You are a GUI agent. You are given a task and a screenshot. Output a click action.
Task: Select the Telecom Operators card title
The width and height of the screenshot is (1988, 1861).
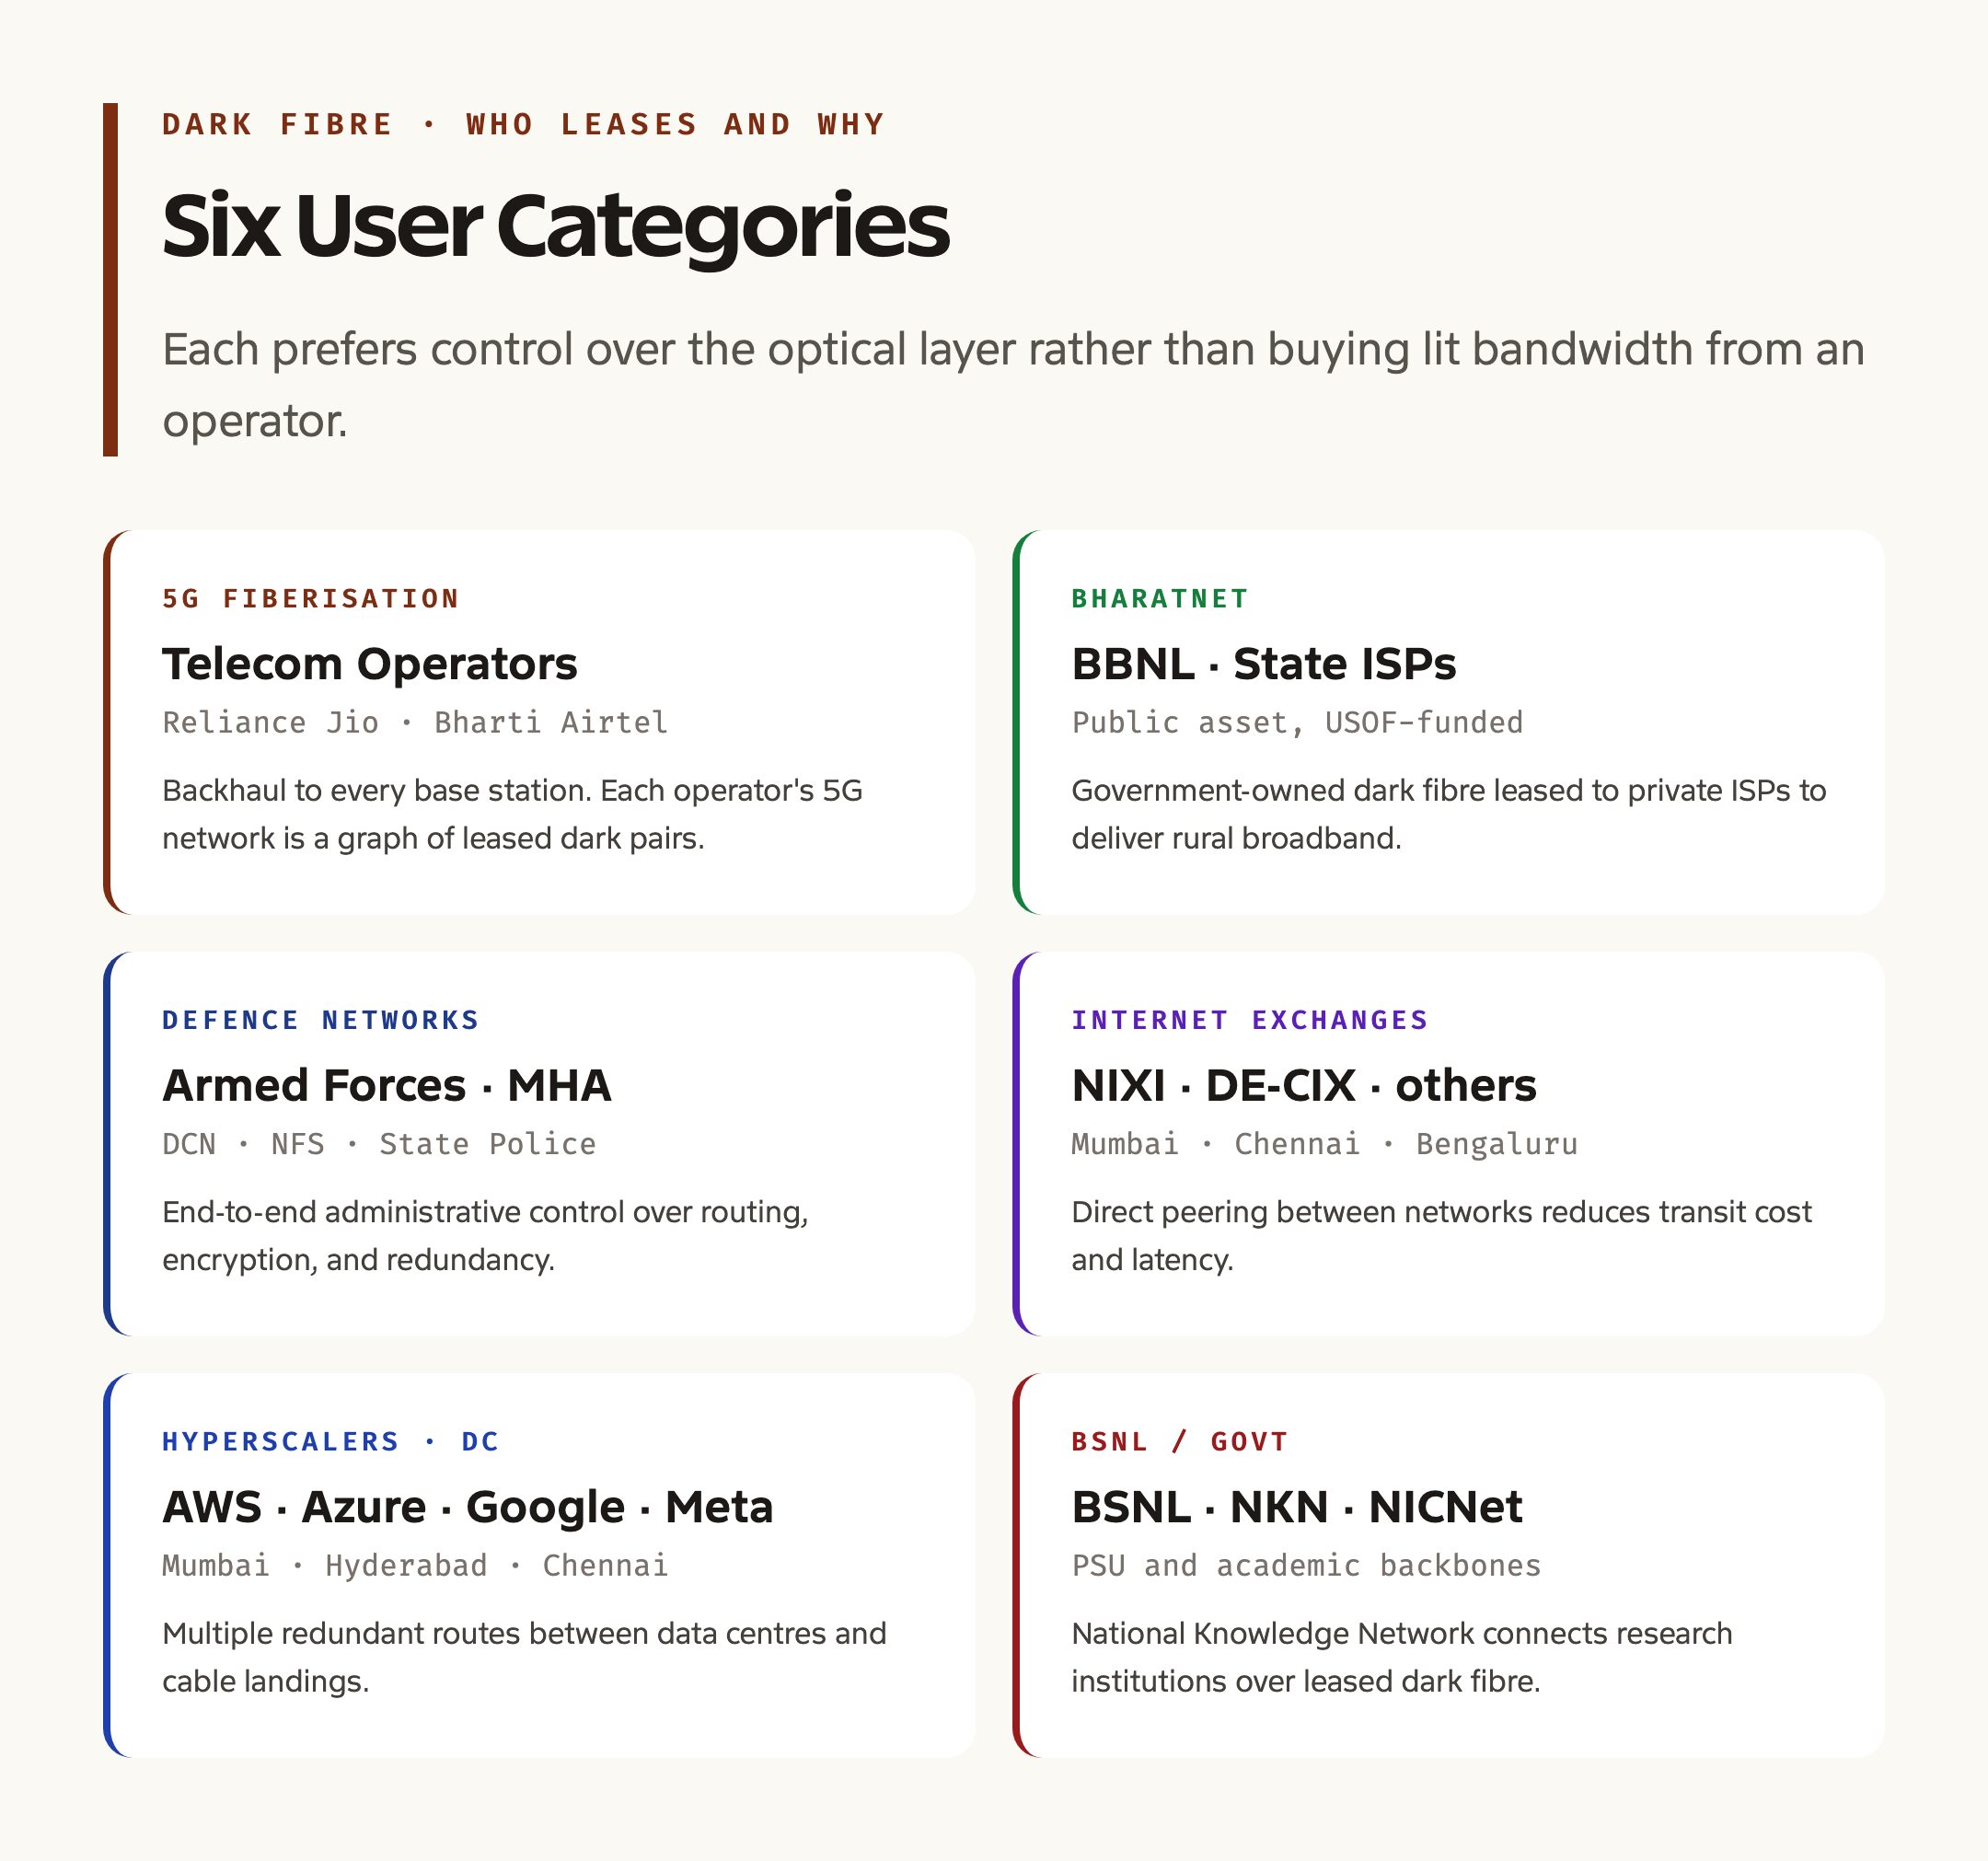370,664
